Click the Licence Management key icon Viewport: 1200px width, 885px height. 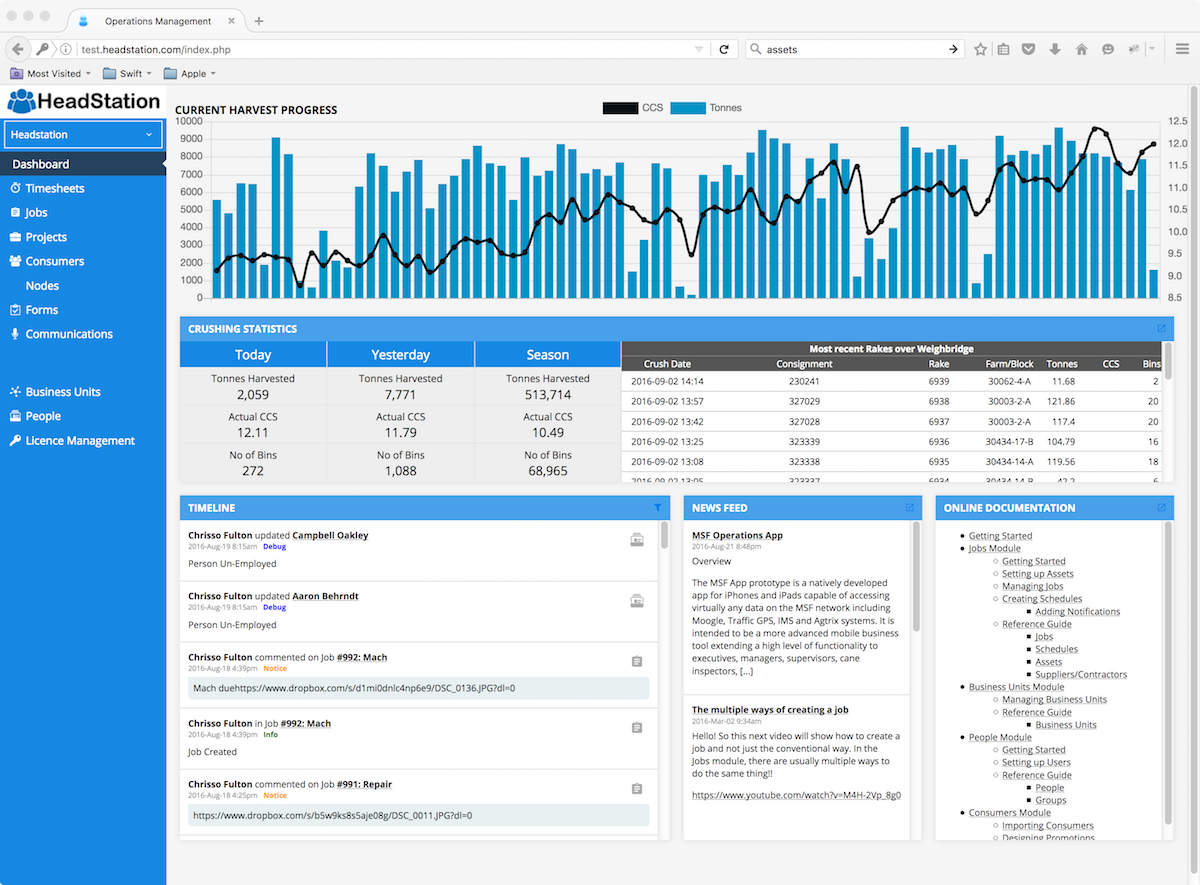15,440
